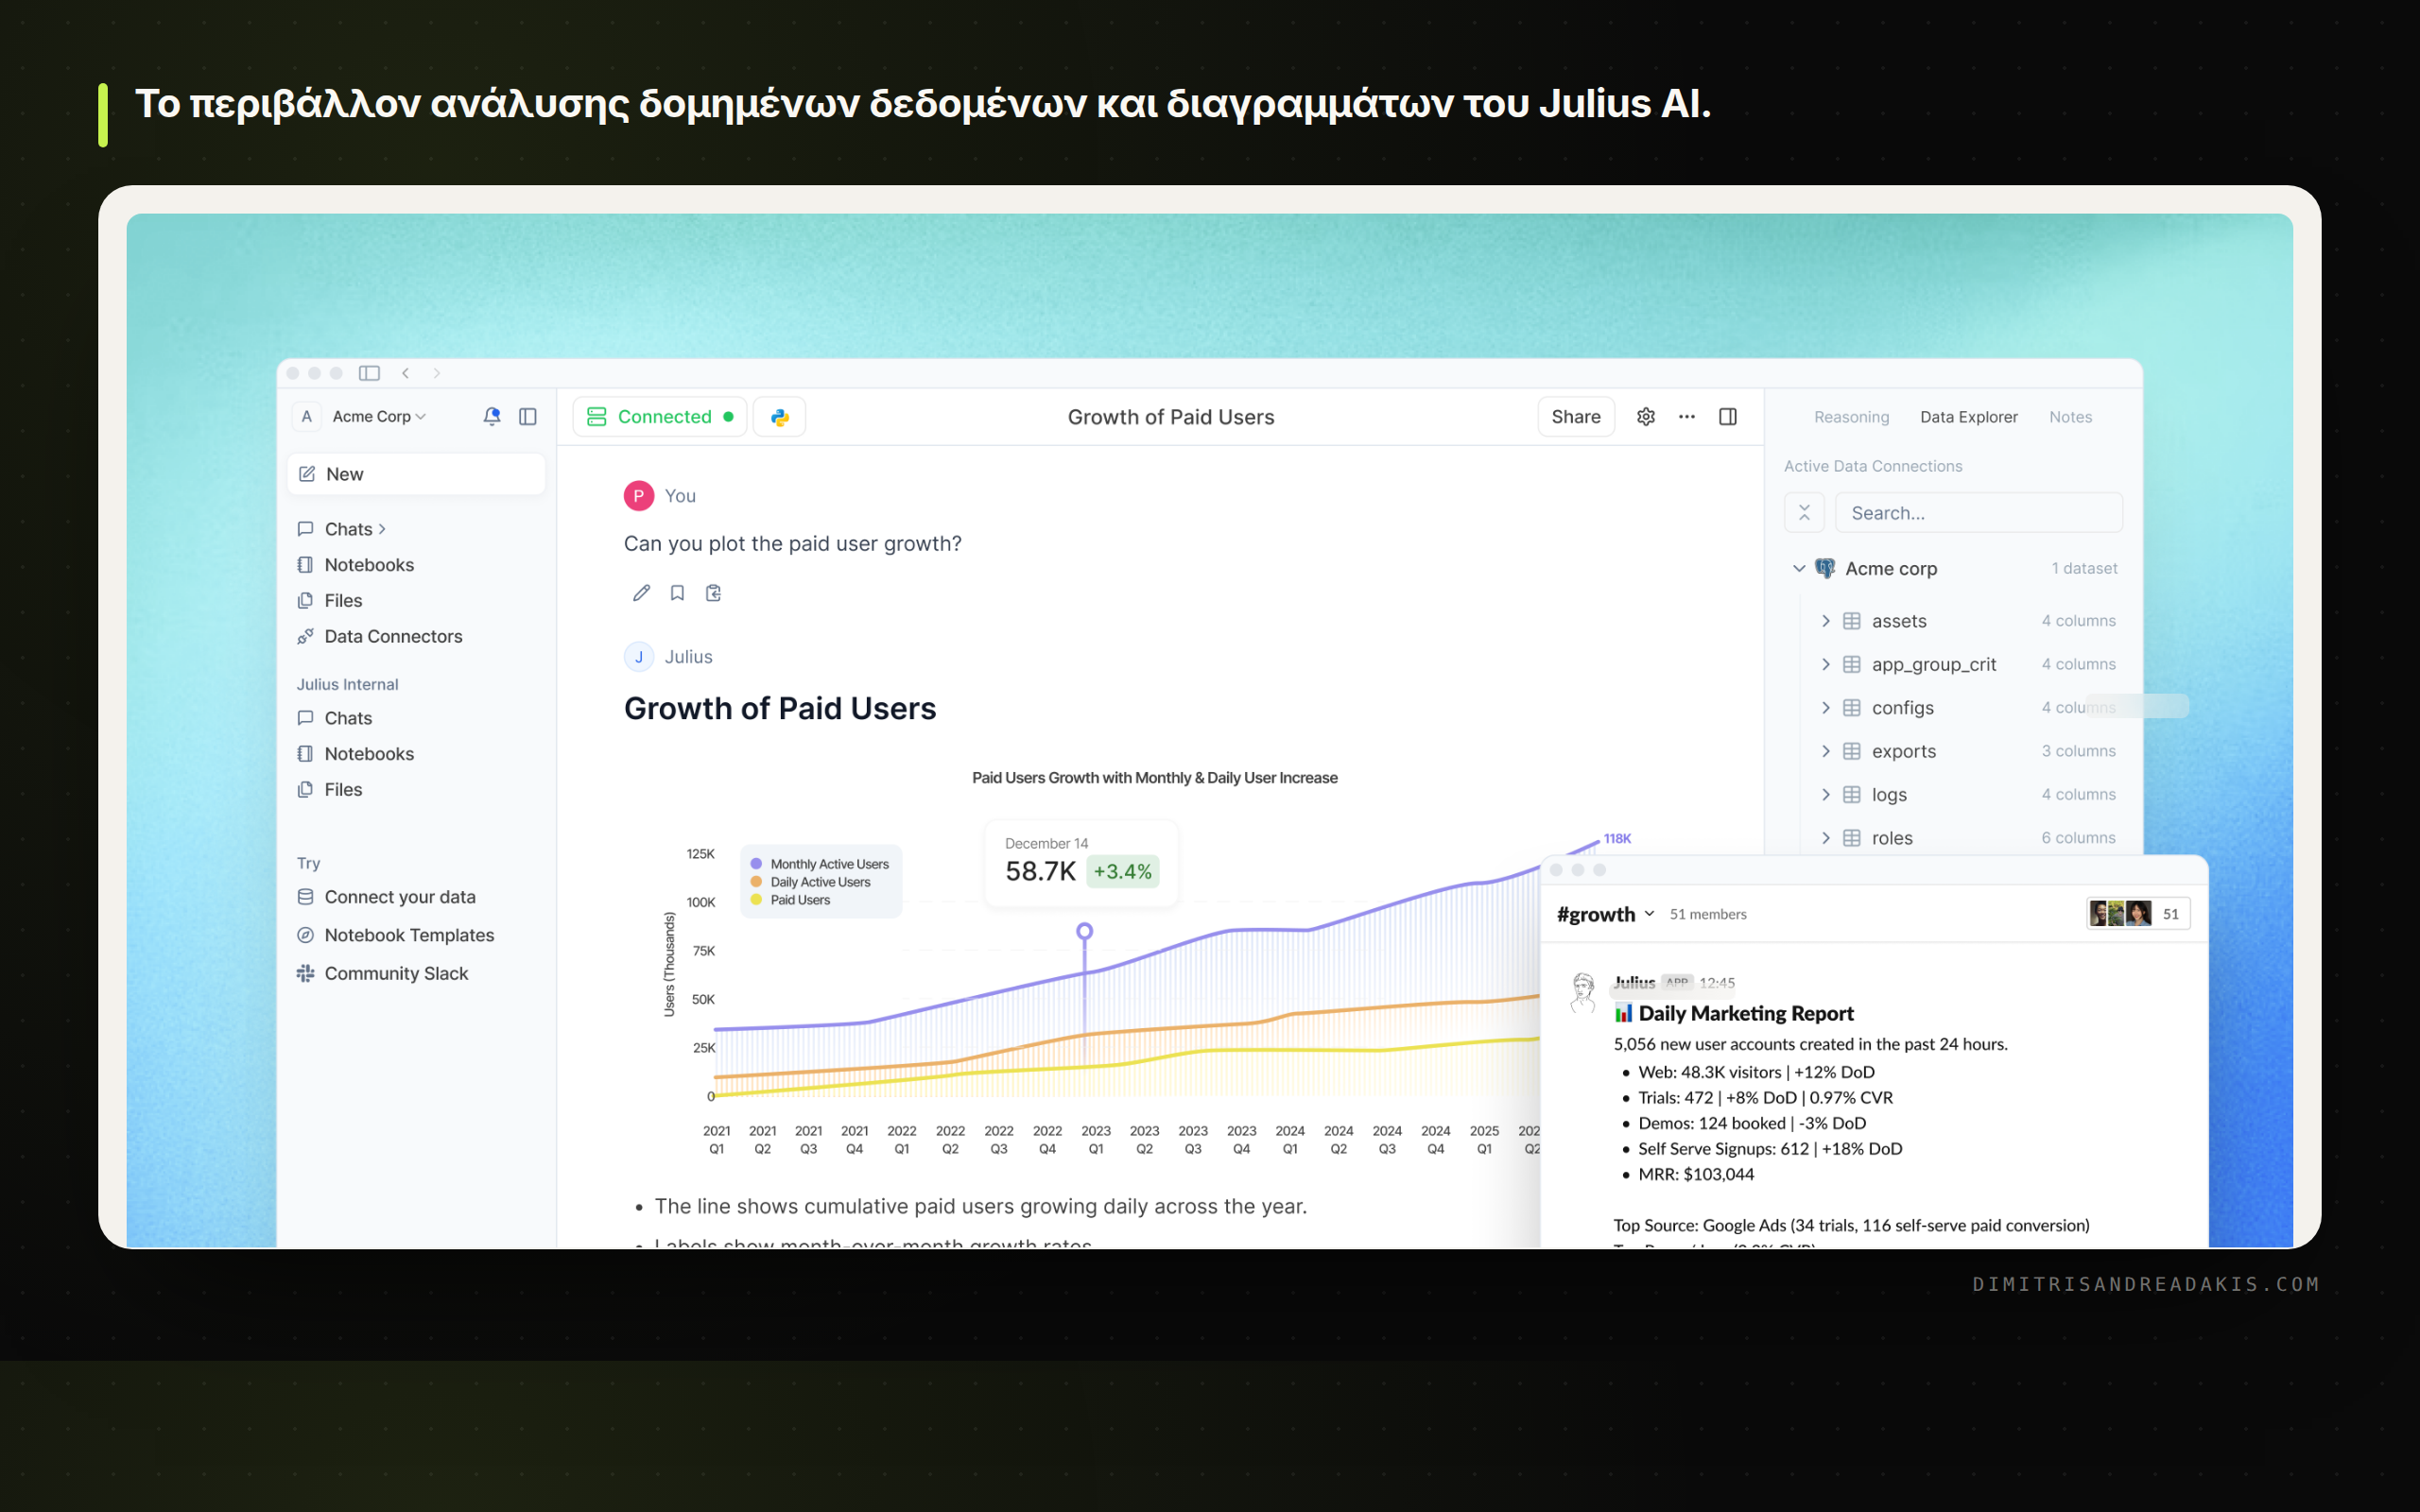Click the plug icon beside Data Connectors
The image size is (2420, 1512).
point(306,636)
